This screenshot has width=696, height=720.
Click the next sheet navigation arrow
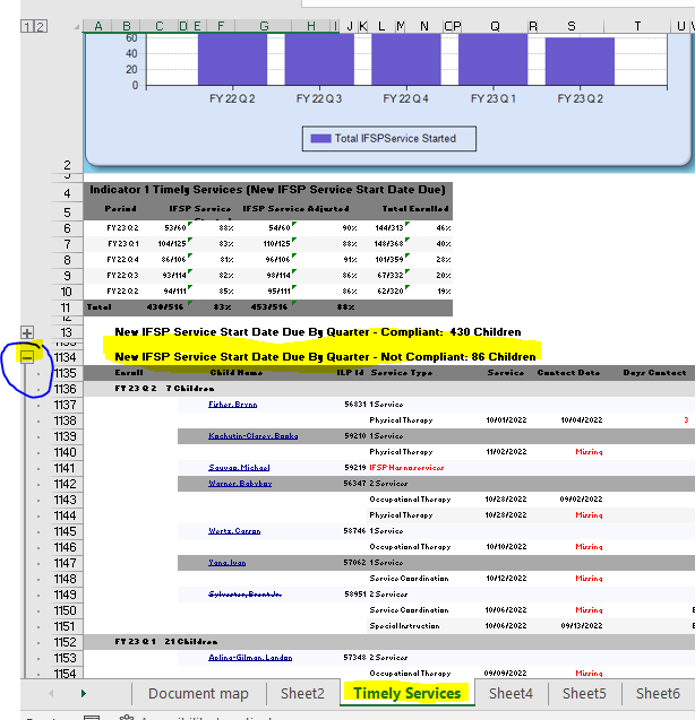[83, 693]
